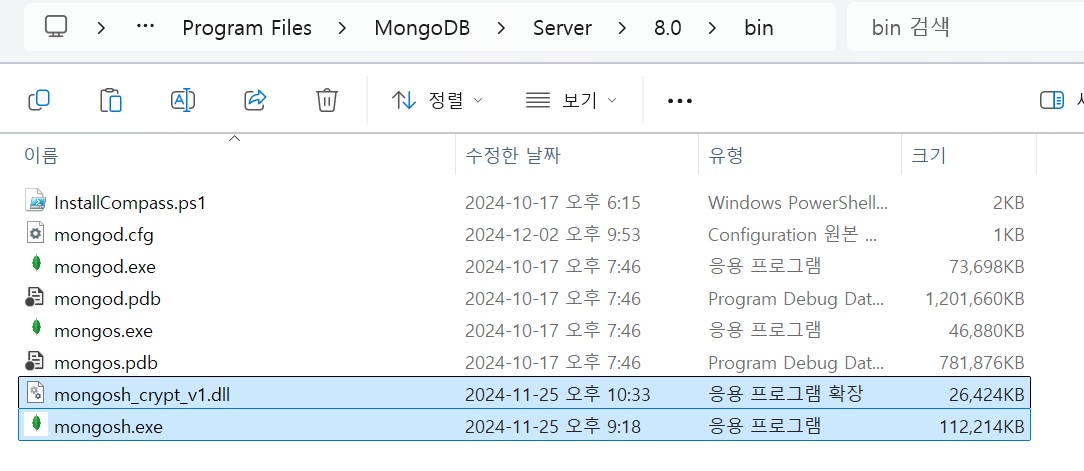Image resolution: width=1084 pixels, height=471 pixels.
Task: Select the mongosh.exe file name
Action: [109, 427]
